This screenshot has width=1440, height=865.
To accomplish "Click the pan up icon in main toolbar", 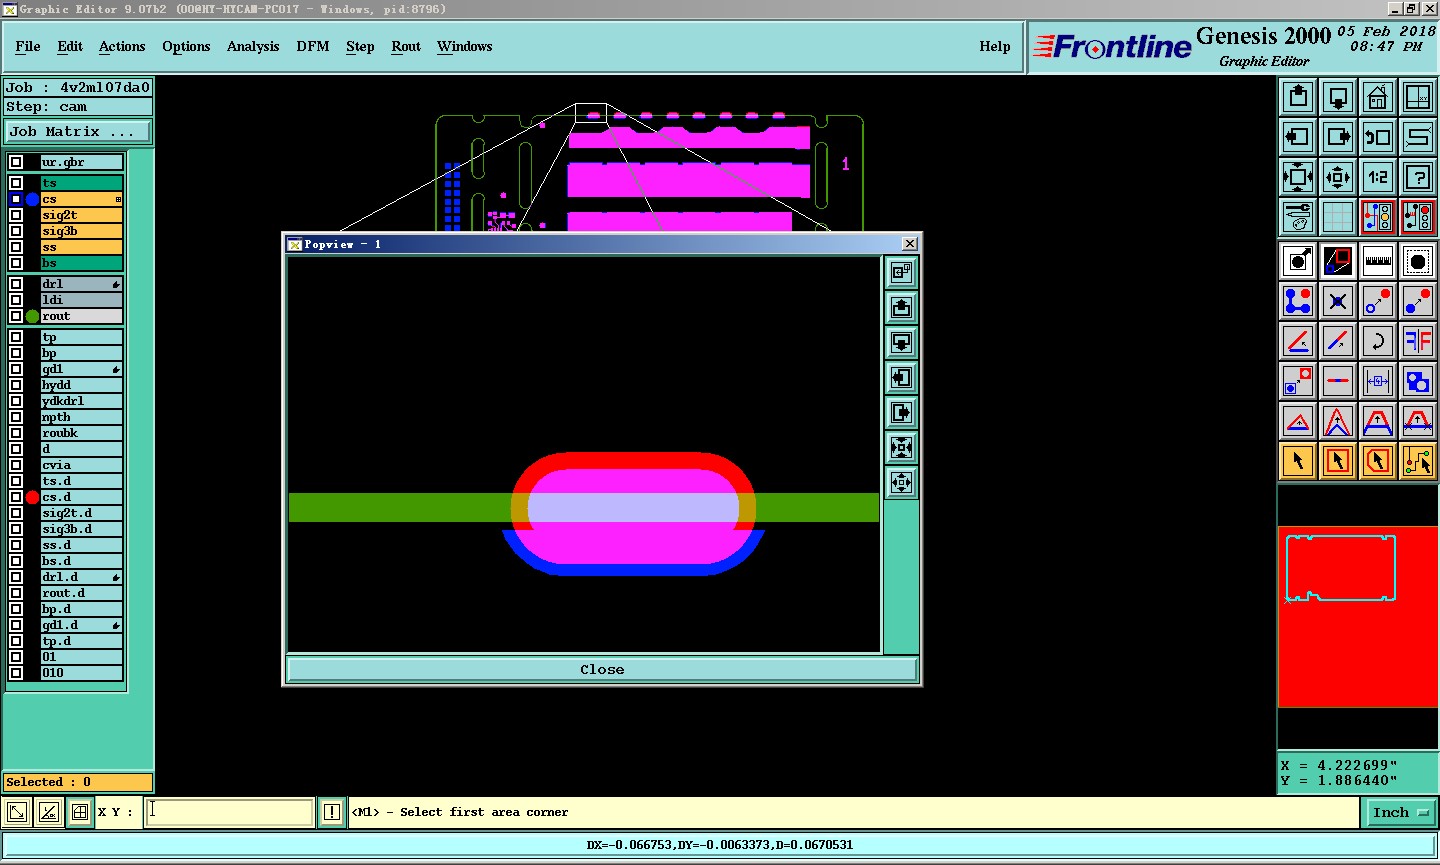I will (1298, 97).
